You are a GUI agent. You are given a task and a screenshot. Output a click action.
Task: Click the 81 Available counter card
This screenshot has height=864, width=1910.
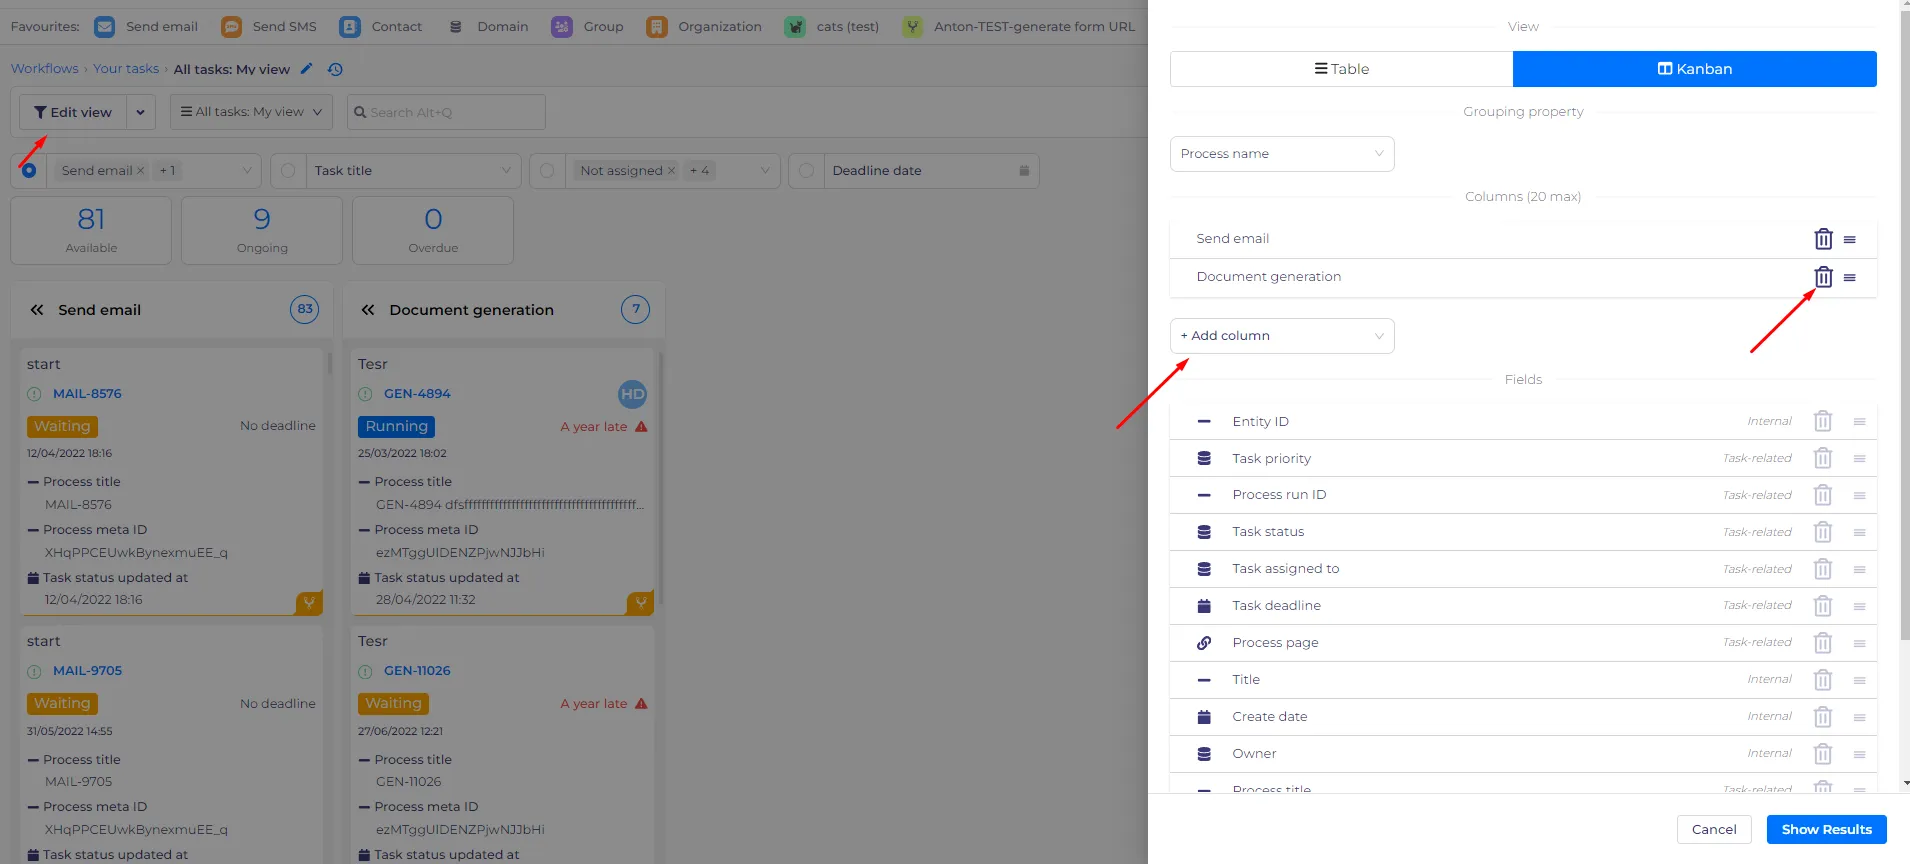pos(91,231)
